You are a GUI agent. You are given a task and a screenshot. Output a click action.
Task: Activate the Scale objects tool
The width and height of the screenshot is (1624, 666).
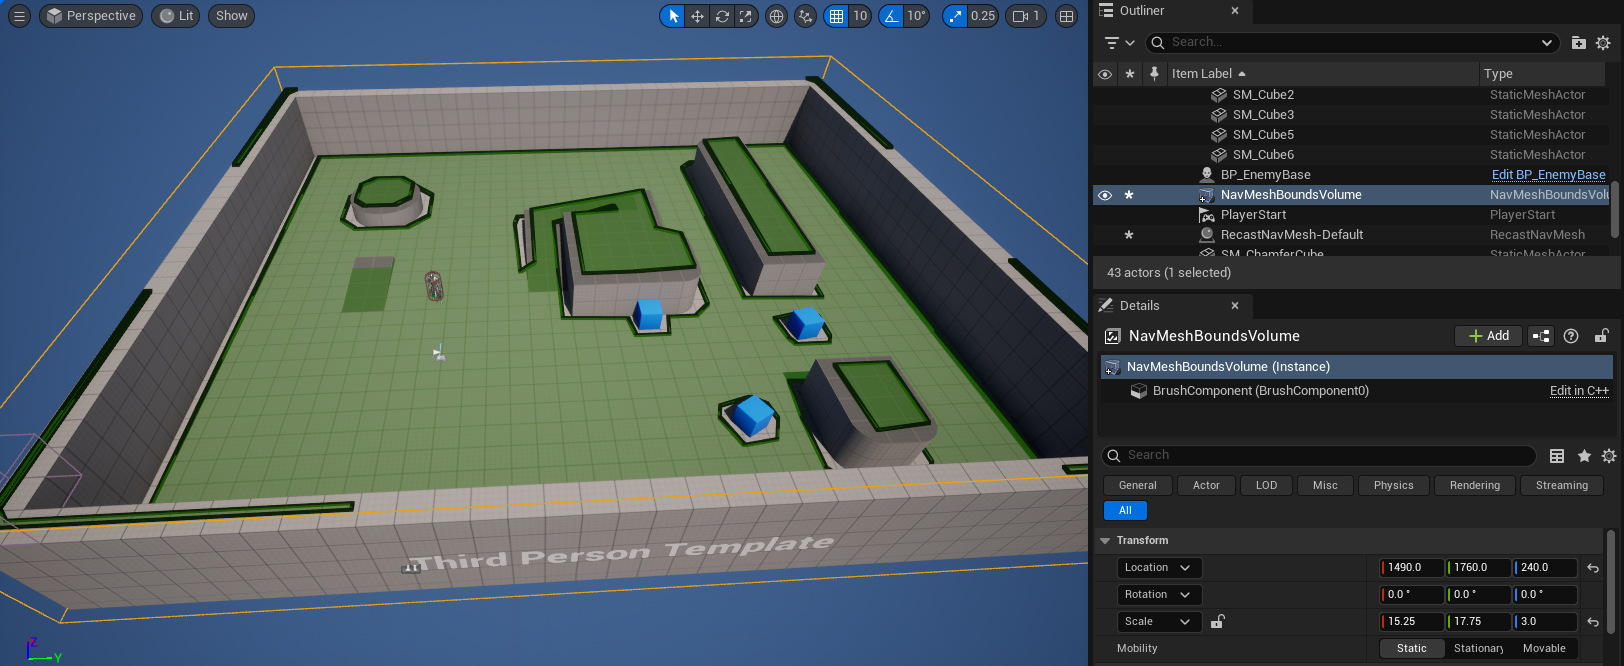(745, 16)
